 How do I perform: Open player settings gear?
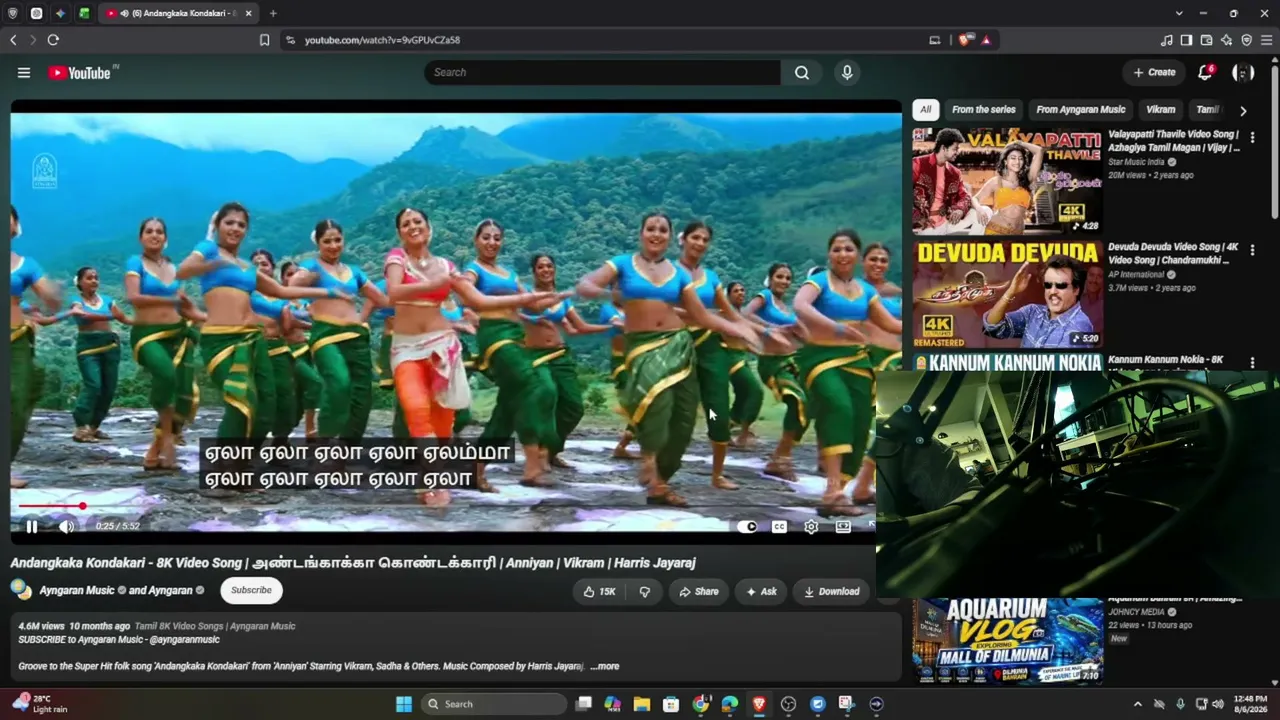(811, 527)
